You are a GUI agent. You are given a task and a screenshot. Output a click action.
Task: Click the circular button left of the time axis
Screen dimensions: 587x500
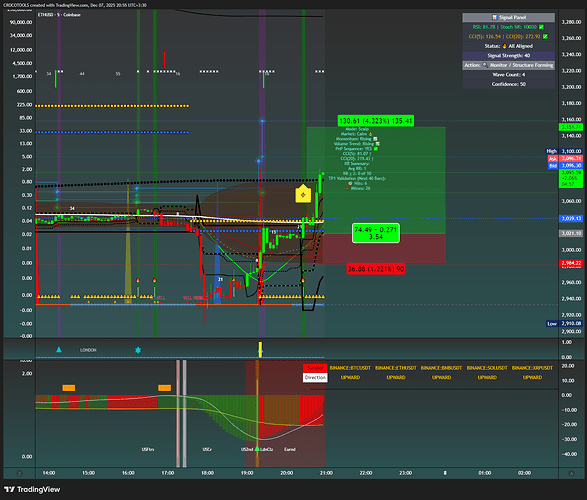click(19, 473)
